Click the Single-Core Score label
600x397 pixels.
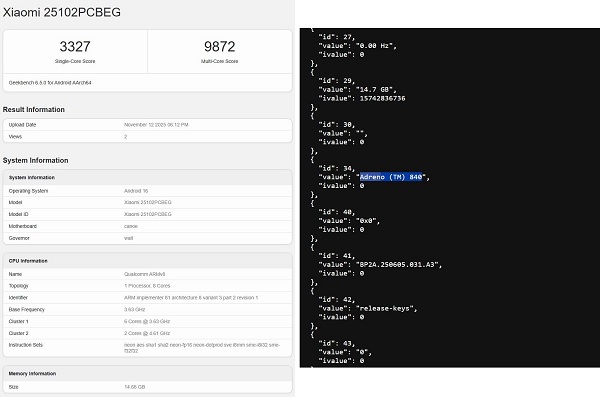coord(75,61)
